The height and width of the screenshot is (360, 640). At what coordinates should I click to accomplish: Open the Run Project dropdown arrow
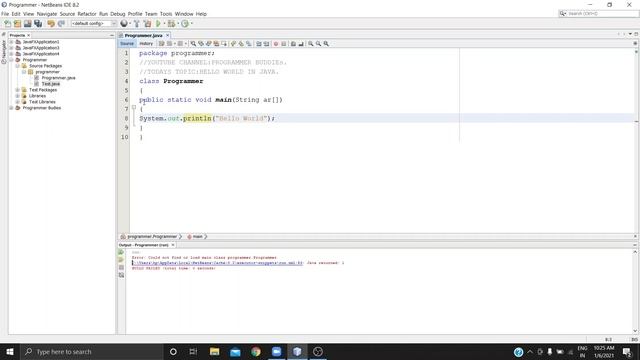(x=164, y=24)
